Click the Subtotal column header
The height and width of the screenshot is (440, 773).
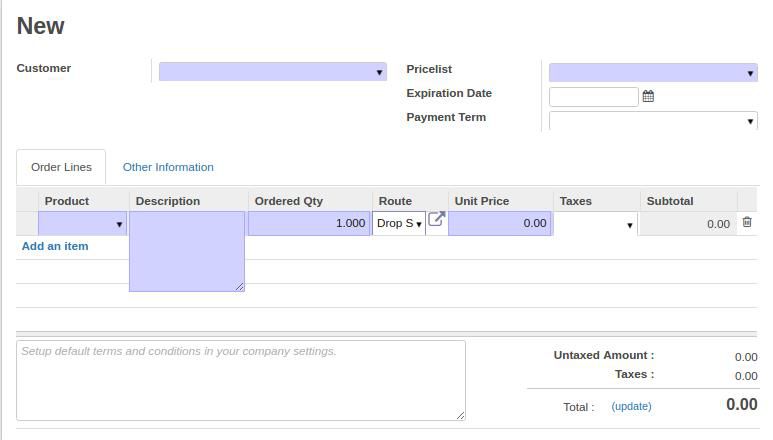coord(670,201)
